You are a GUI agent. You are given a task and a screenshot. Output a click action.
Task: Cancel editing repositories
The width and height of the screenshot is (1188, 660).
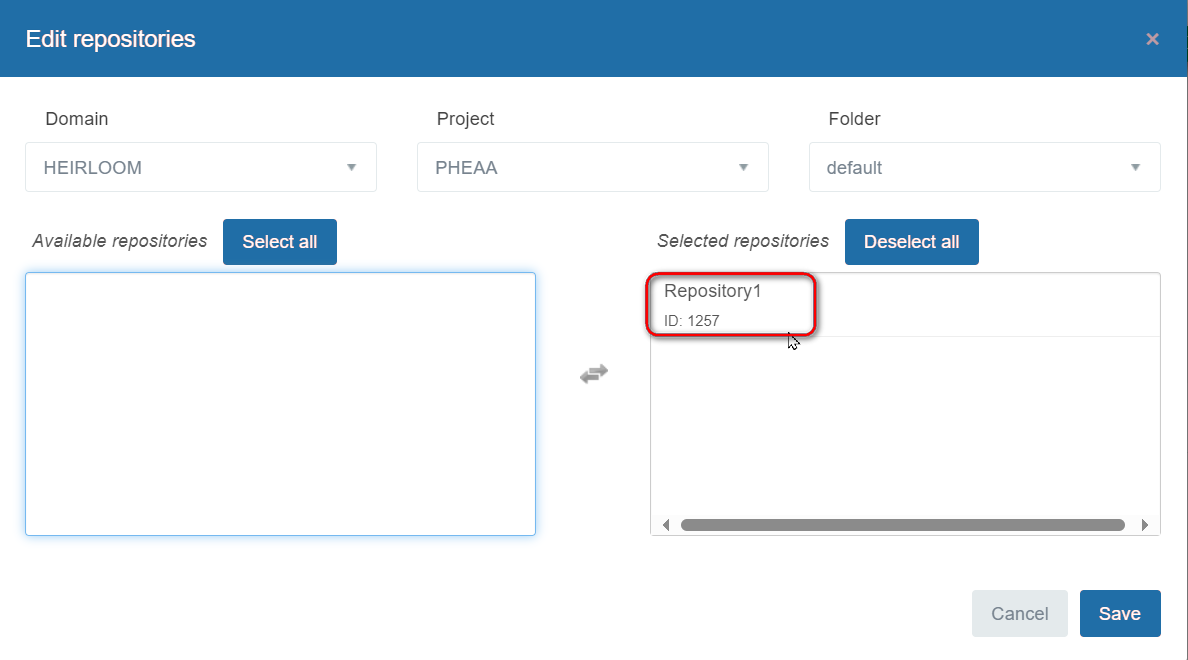click(x=1019, y=613)
